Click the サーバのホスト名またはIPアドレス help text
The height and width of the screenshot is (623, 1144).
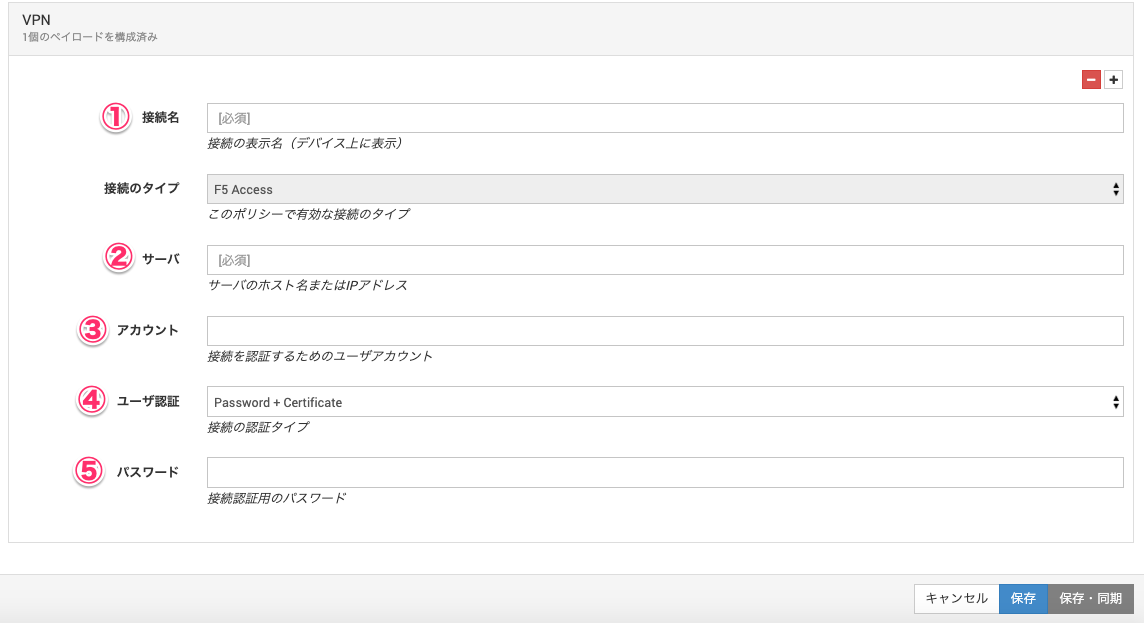[307, 285]
